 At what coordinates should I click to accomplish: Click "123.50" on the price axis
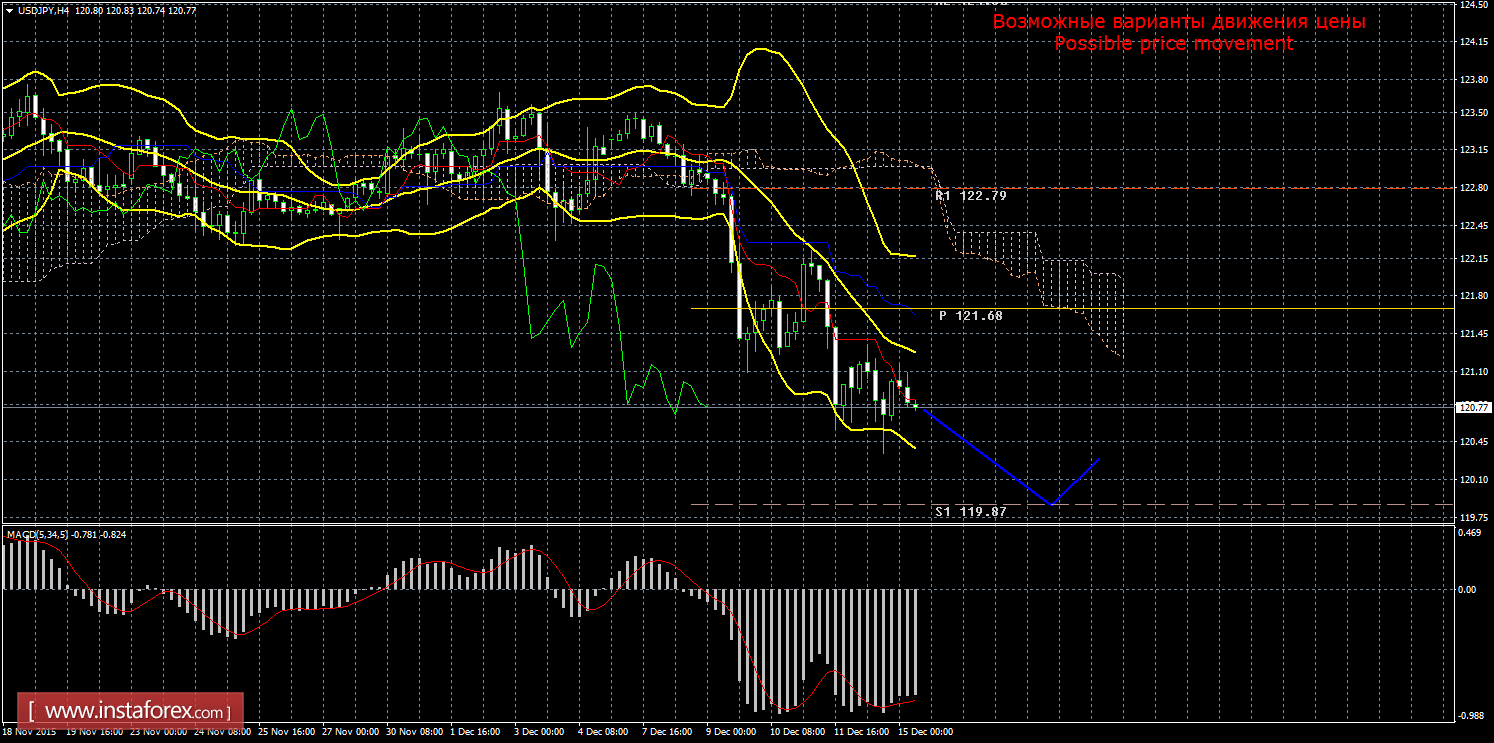[1473, 113]
